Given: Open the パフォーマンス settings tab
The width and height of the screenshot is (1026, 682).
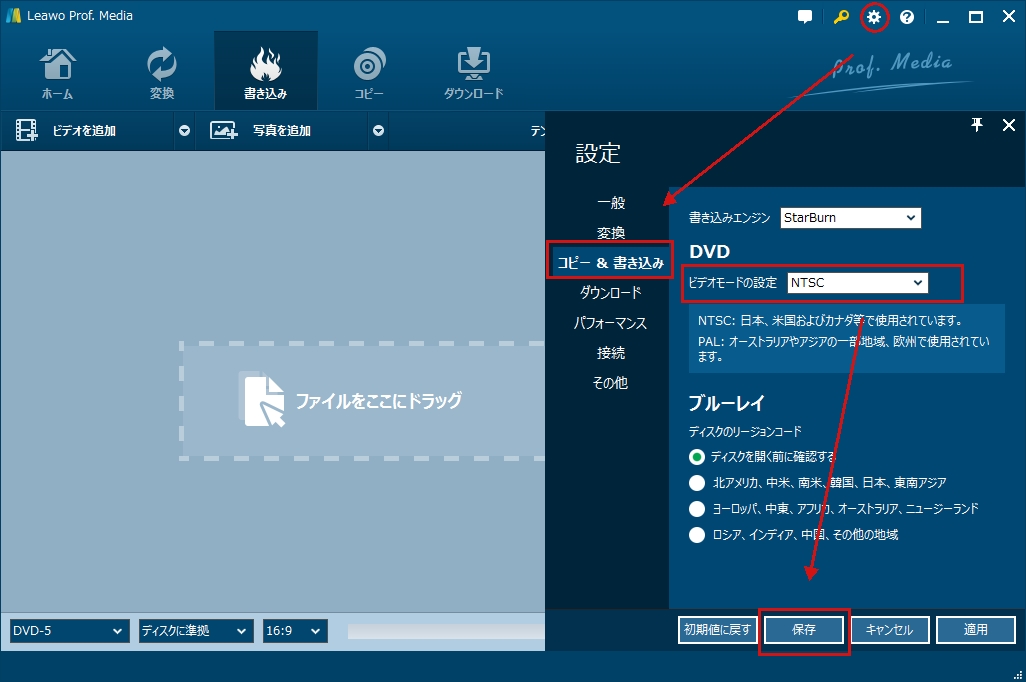Looking at the screenshot, I should [610, 323].
